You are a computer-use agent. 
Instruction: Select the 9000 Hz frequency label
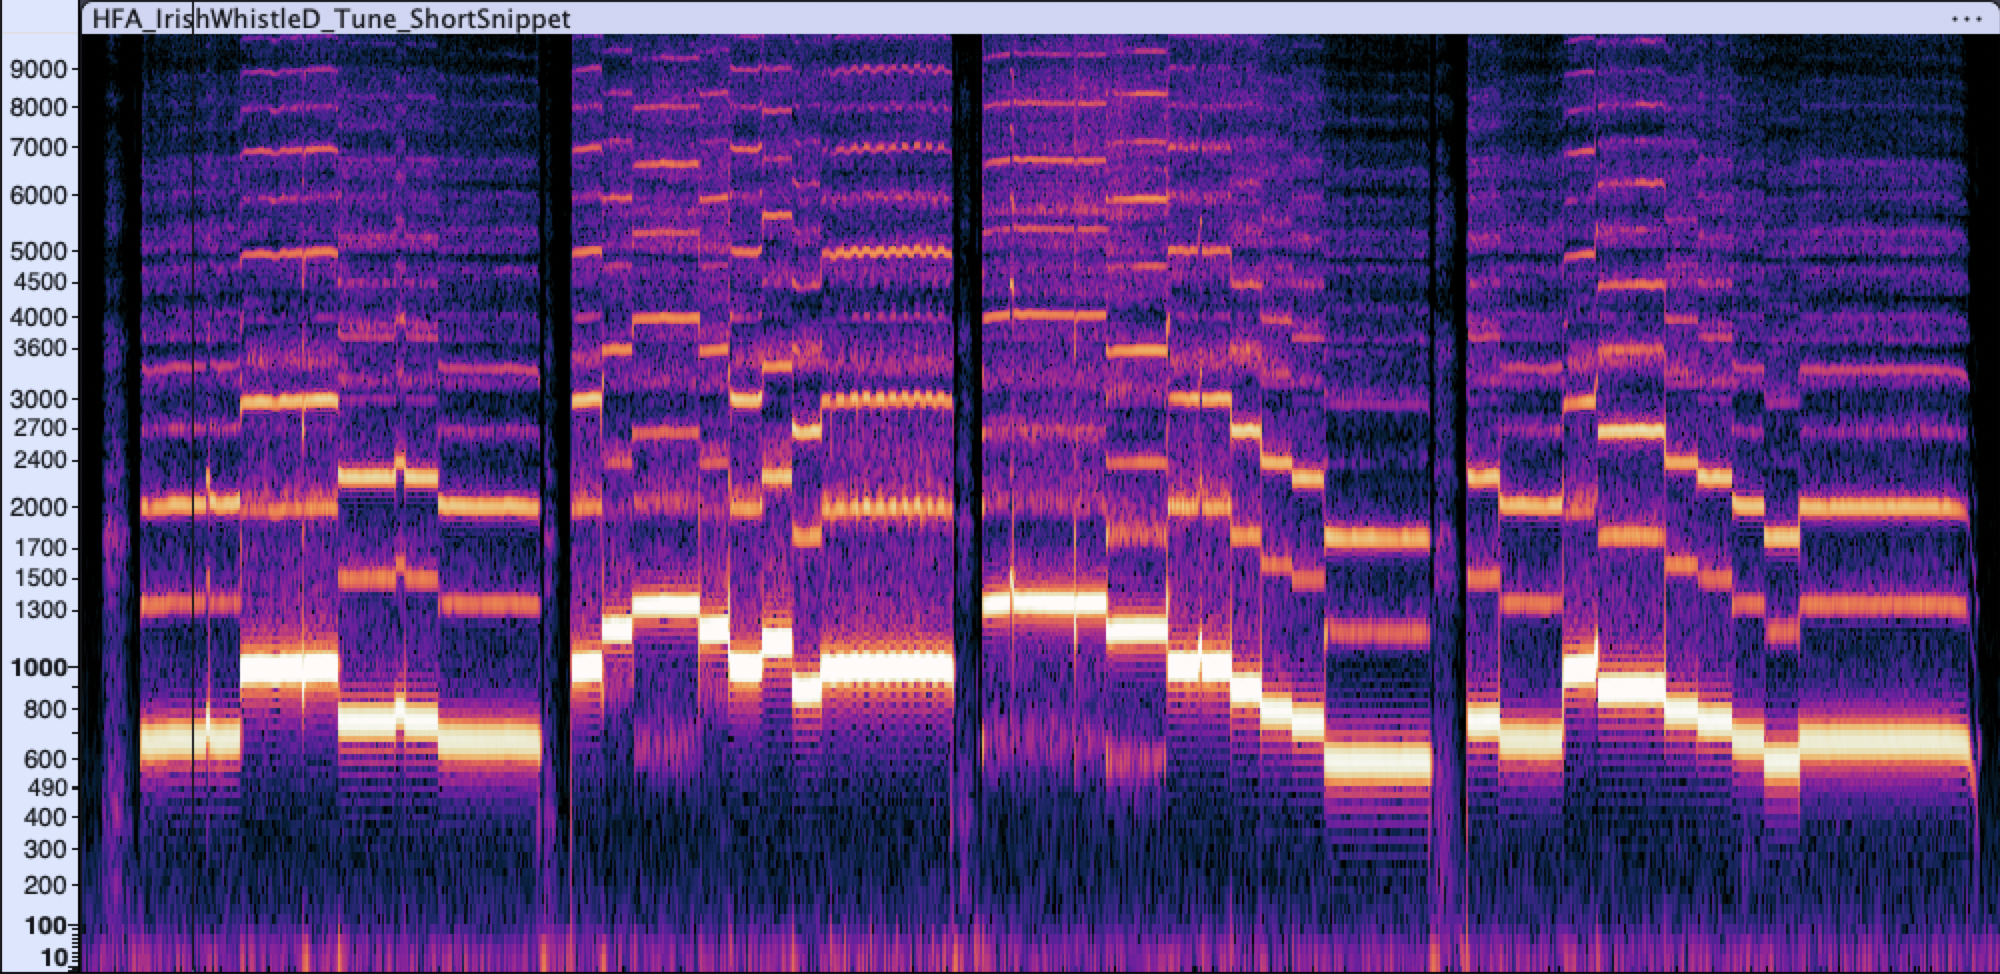click(40, 70)
